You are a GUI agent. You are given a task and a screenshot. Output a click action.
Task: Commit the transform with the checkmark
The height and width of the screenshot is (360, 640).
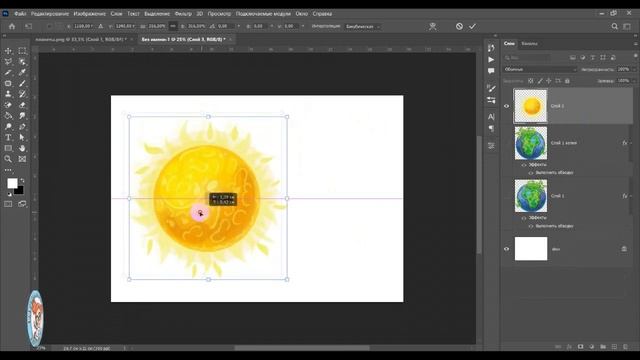tap(472, 26)
